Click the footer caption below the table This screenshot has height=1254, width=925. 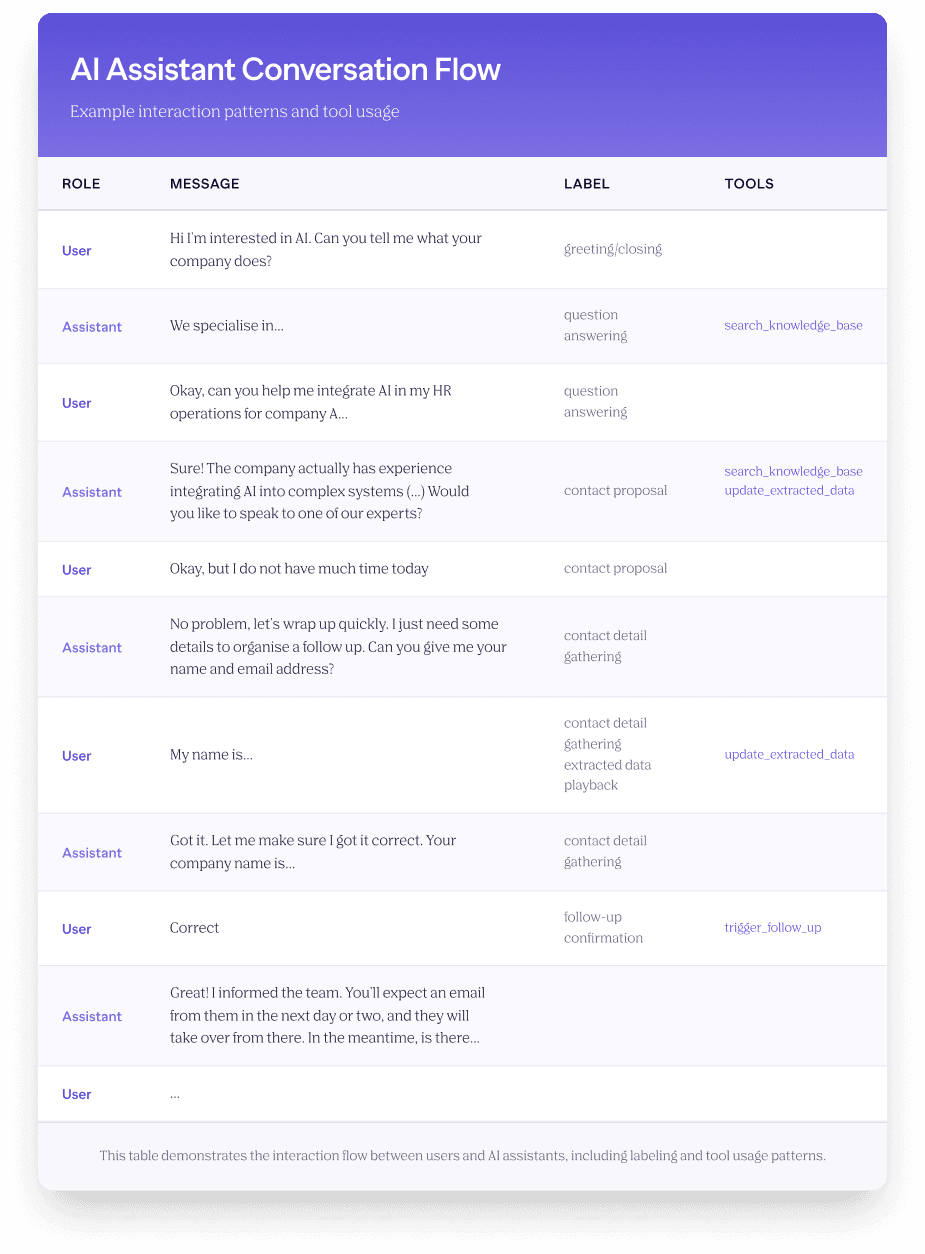[462, 1156]
